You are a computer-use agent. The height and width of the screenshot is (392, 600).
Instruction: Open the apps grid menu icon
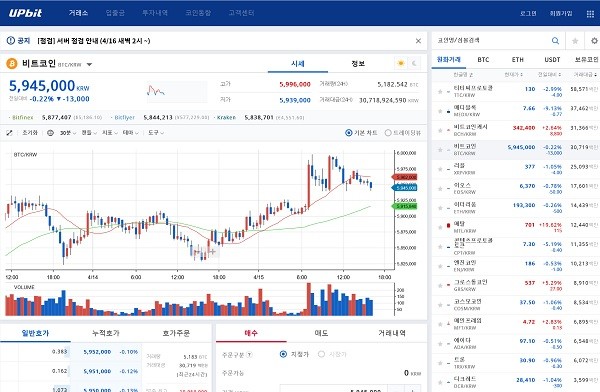point(590,14)
